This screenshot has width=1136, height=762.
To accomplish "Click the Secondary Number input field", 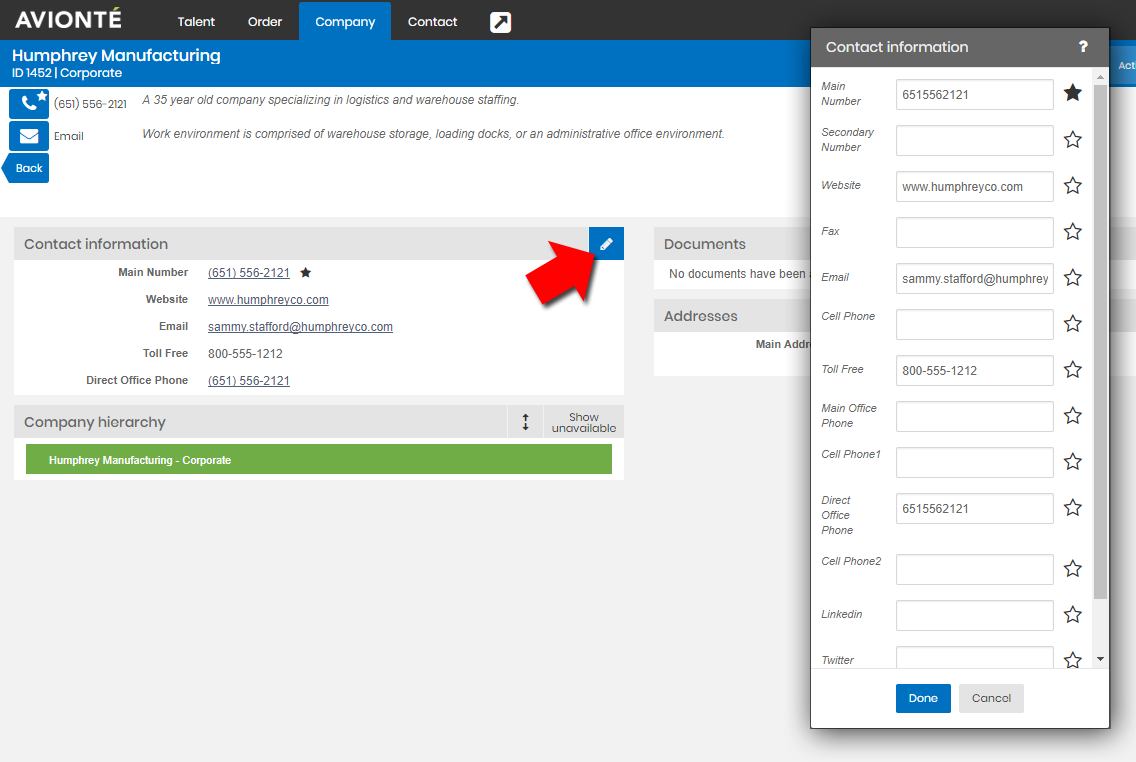I will [x=974, y=141].
